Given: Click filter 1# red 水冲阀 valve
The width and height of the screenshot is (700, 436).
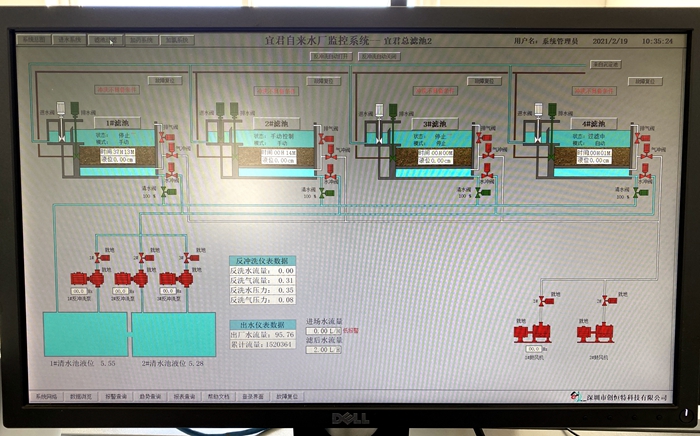Looking at the screenshot, I should (172, 171).
